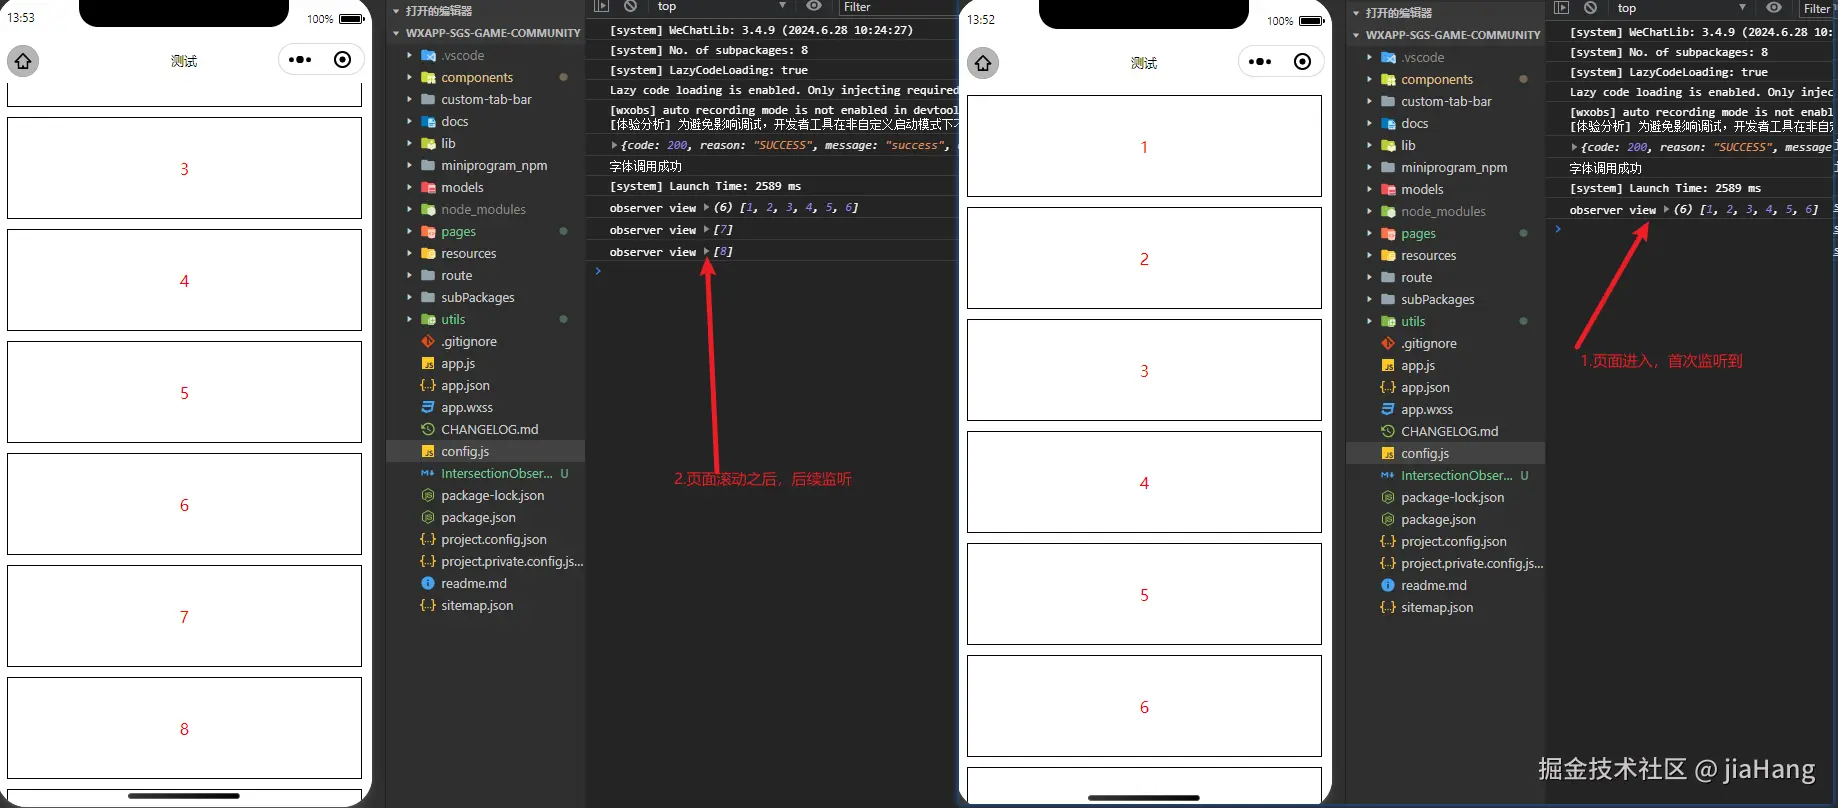Screen dimensions: 1838x808
Task: Open three-dot capsule menu in 13:53 simulator
Action: point(300,60)
